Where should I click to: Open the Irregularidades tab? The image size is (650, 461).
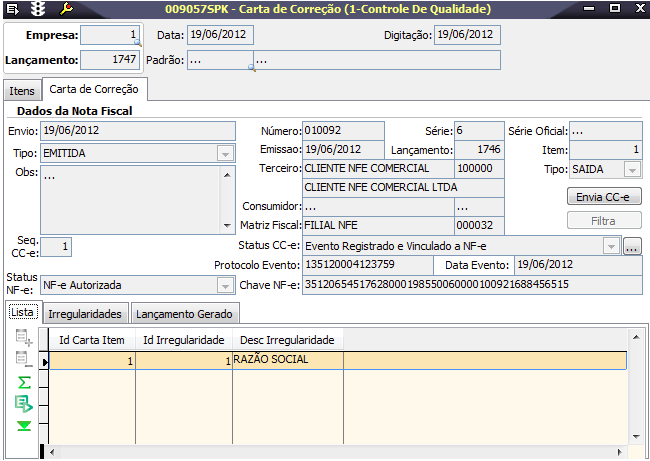point(85,314)
